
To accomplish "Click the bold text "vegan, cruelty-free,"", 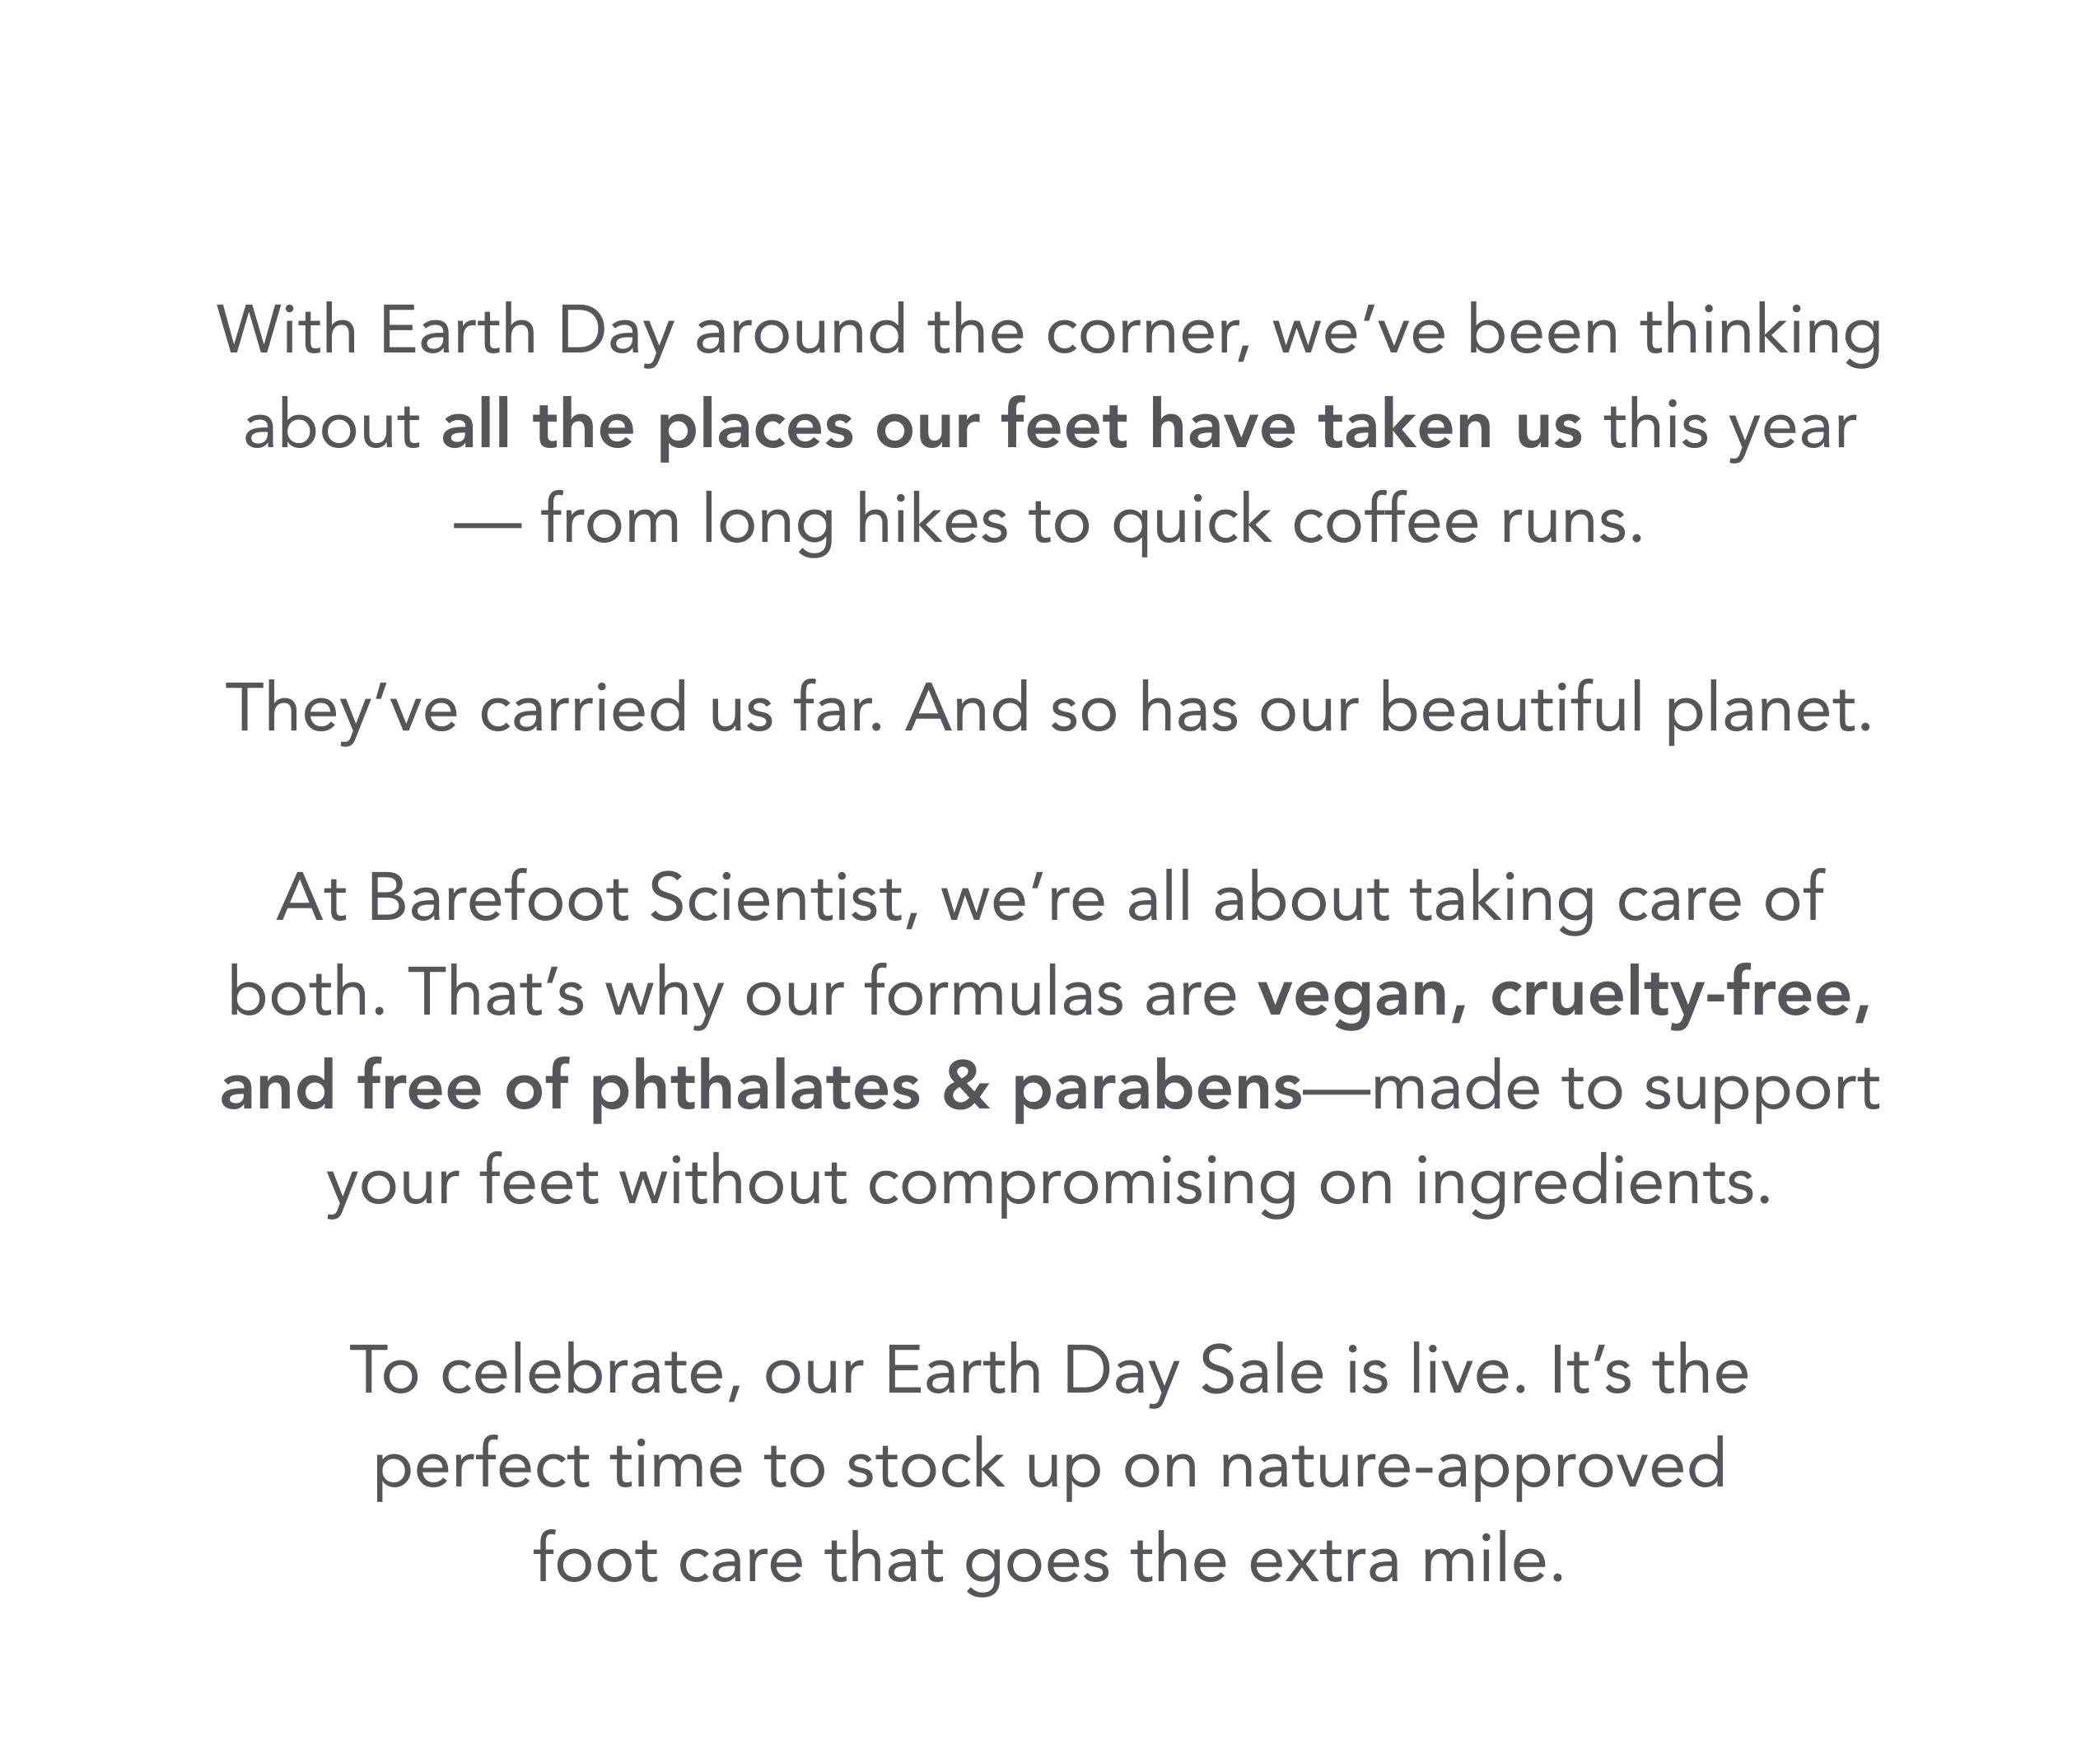I will 1564,994.
